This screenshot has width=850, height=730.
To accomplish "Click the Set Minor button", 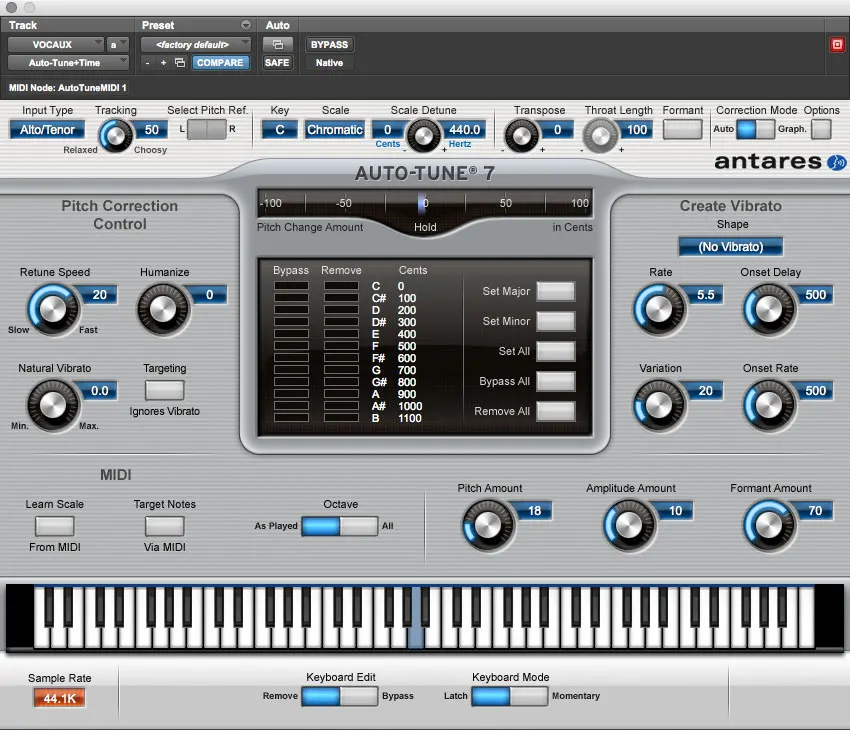I will coord(556,321).
